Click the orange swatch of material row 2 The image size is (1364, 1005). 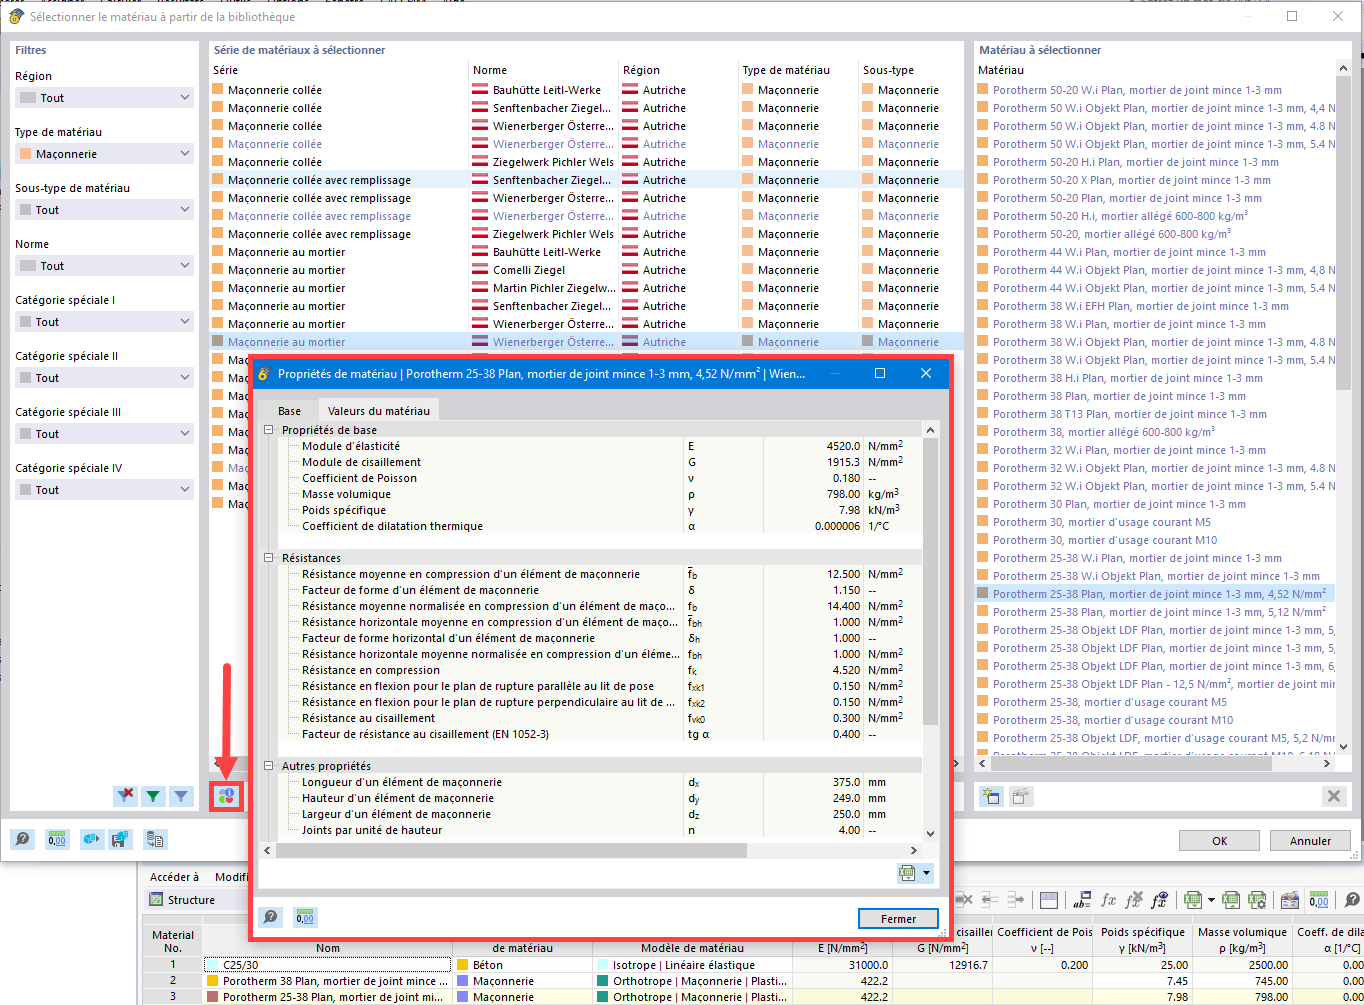pyautogui.click(x=214, y=981)
